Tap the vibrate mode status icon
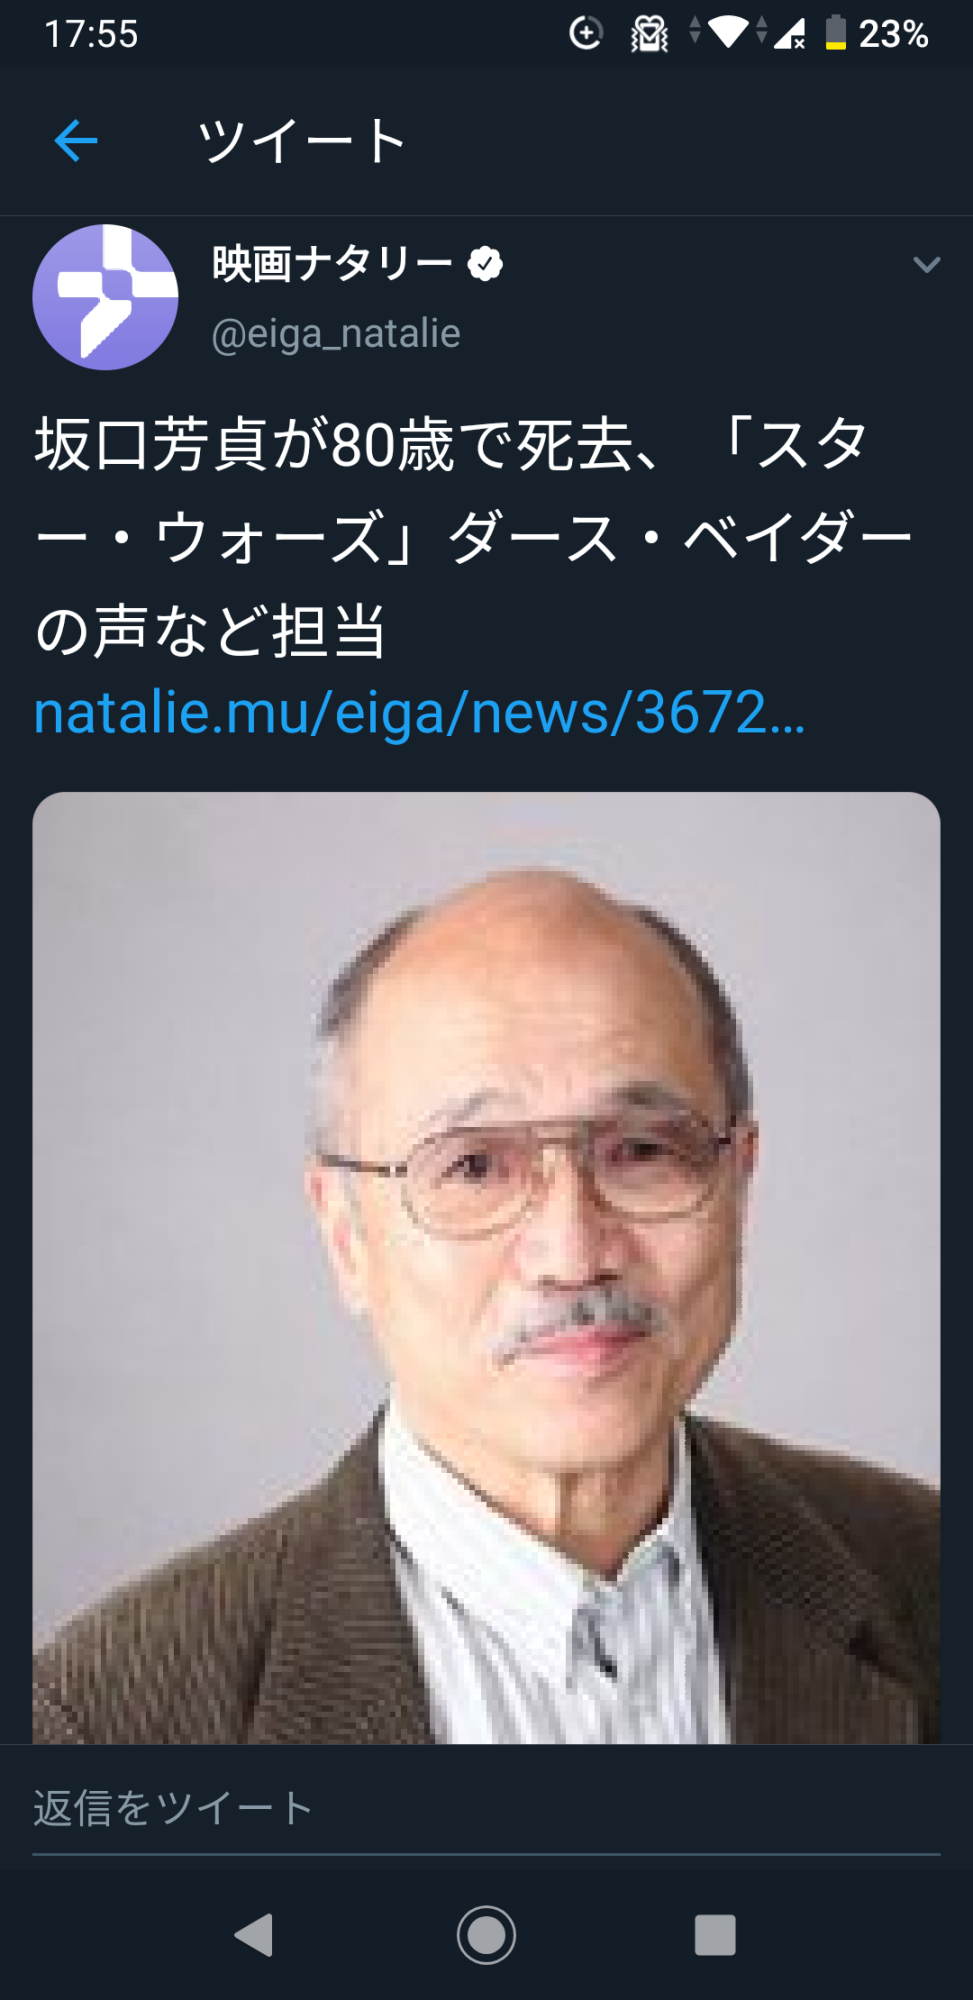 point(649,33)
